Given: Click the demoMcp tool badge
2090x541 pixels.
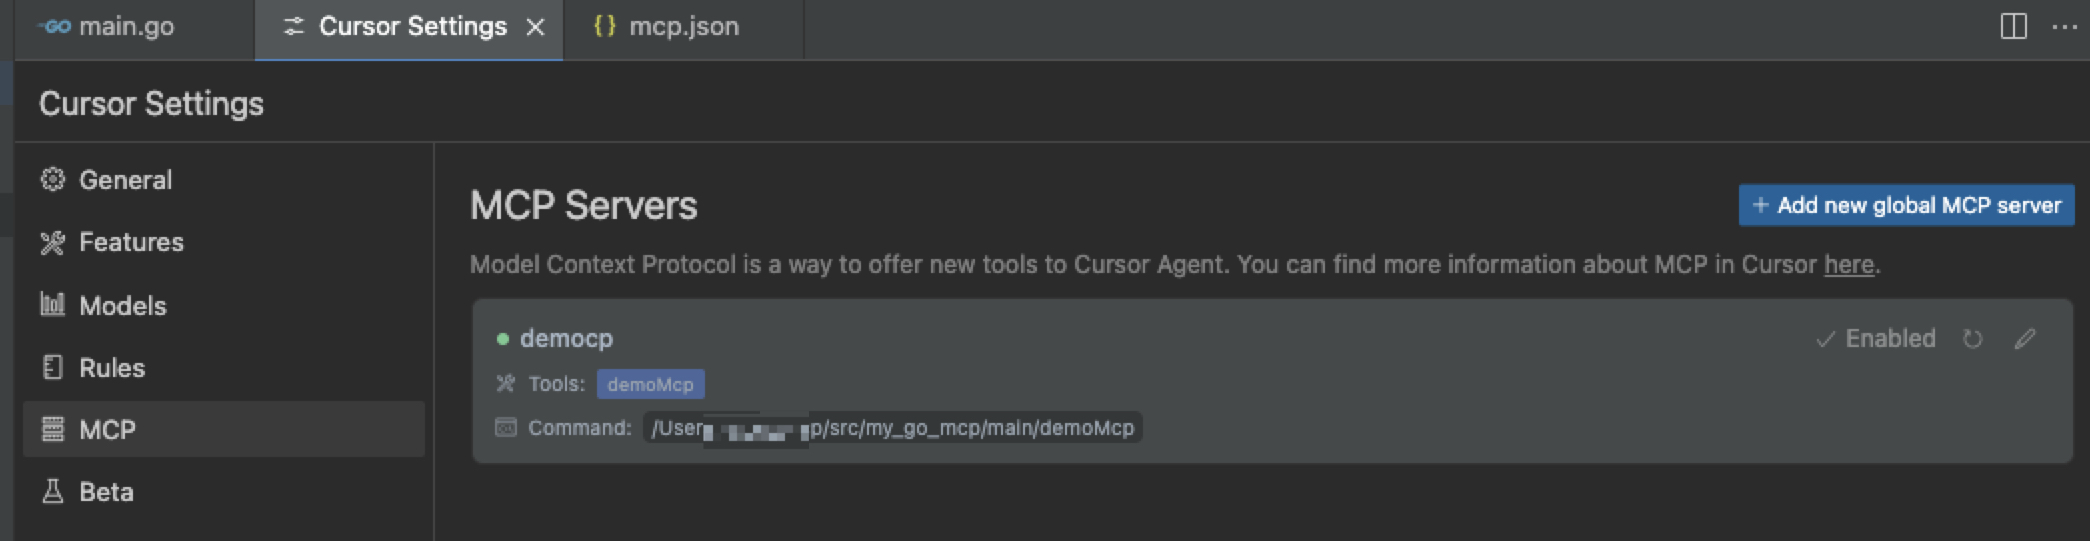Looking at the screenshot, I should pos(650,385).
